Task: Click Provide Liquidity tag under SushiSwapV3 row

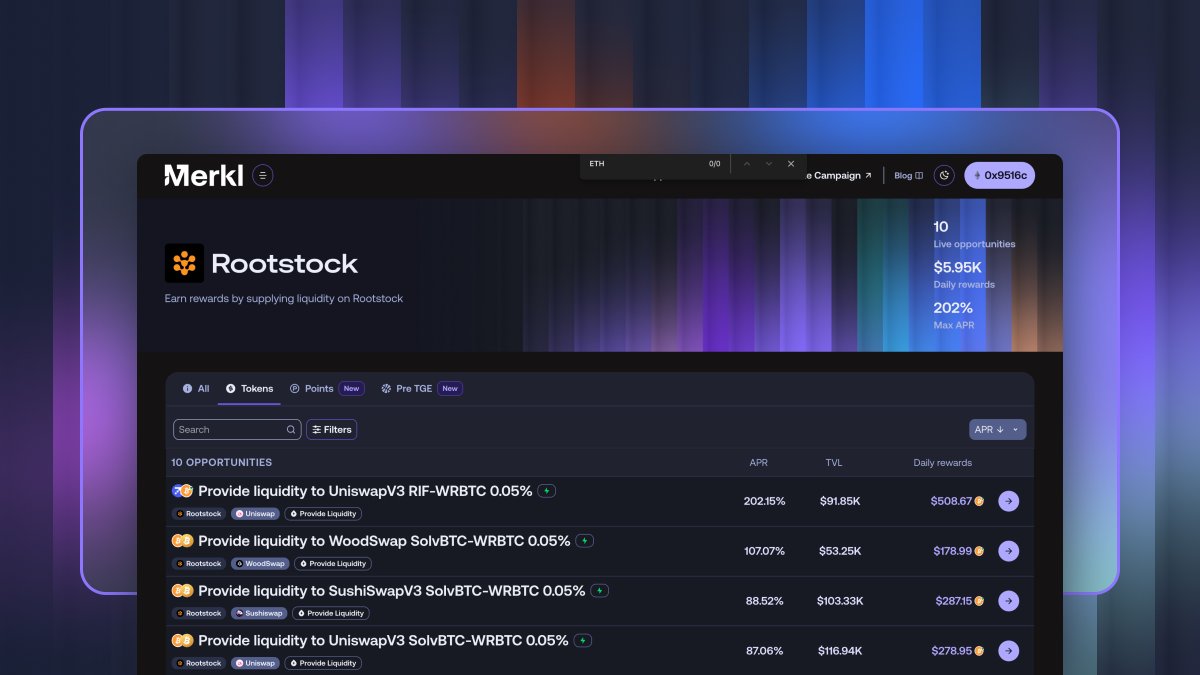Action: click(x=331, y=614)
